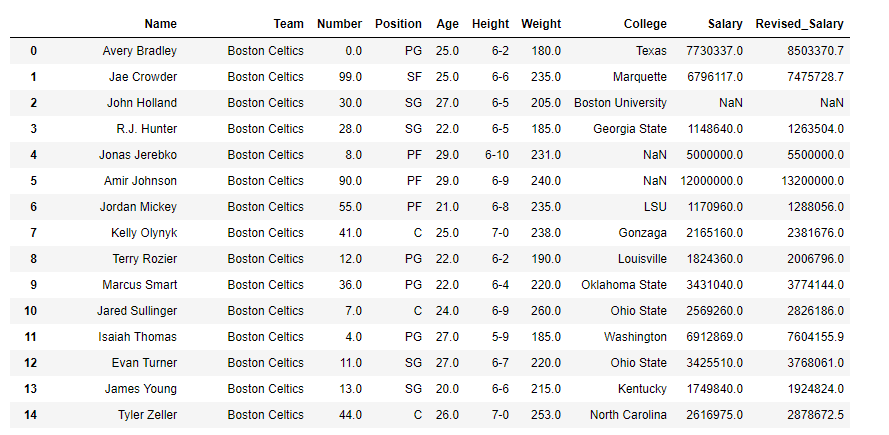Select the Jae Crowder name cell
The height and width of the screenshot is (435, 889).
tap(143, 77)
